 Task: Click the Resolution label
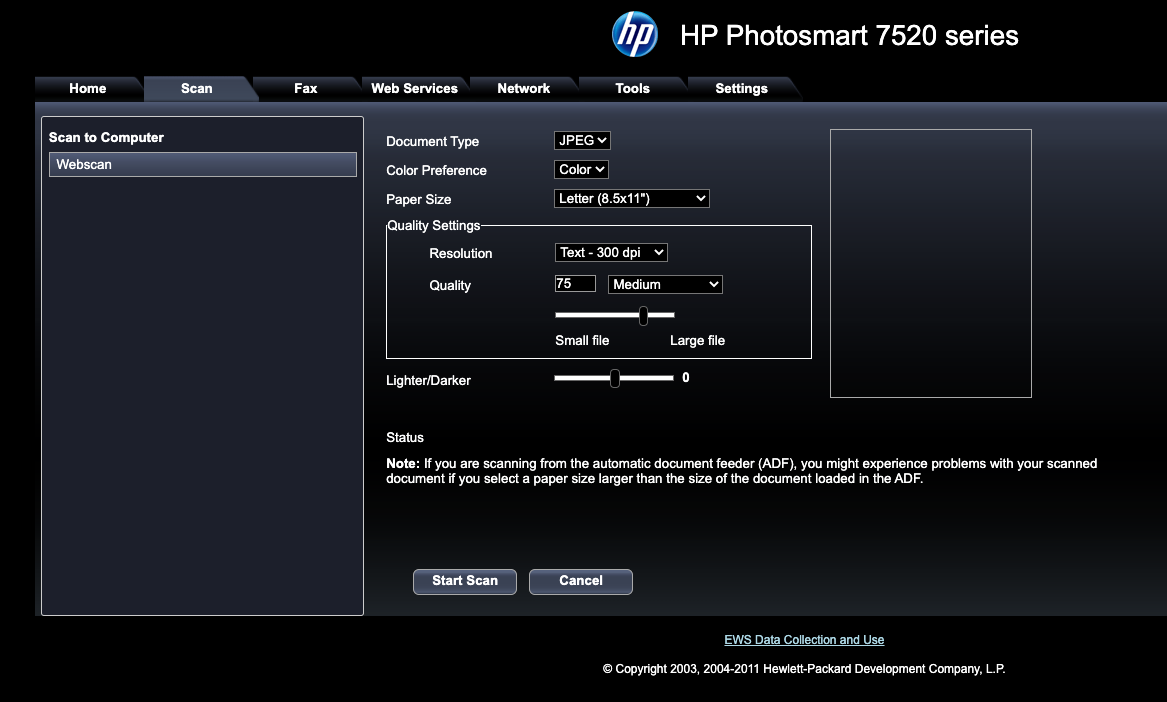[x=461, y=253]
